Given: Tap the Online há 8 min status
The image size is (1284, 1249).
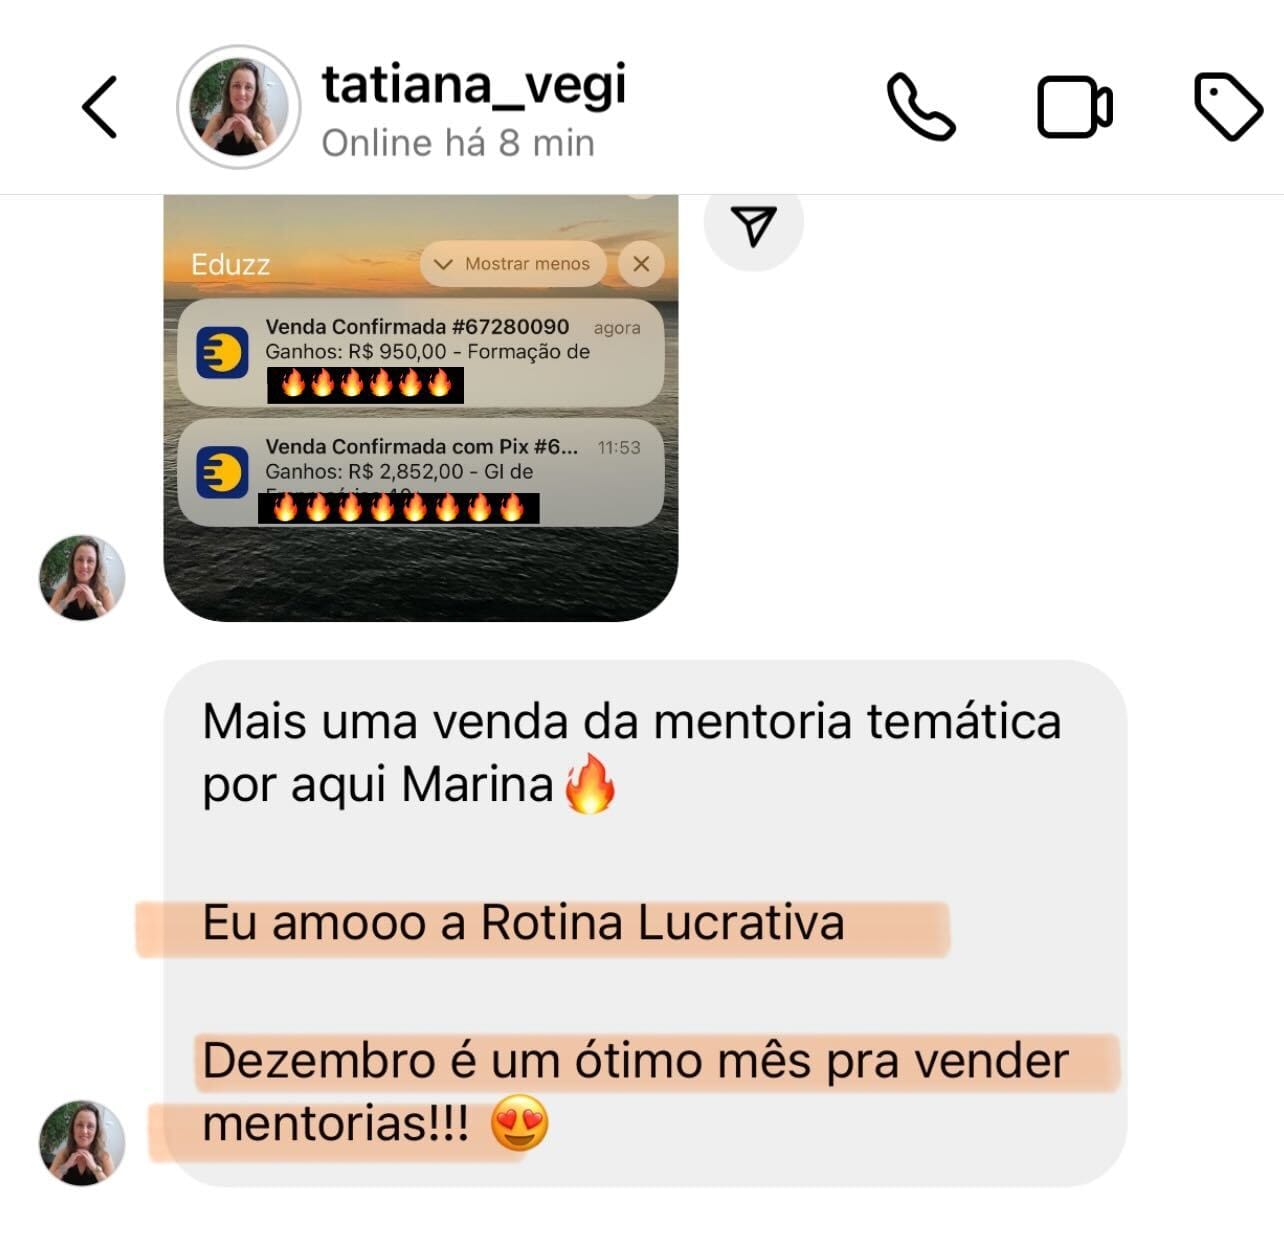Looking at the screenshot, I should click(x=458, y=143).
